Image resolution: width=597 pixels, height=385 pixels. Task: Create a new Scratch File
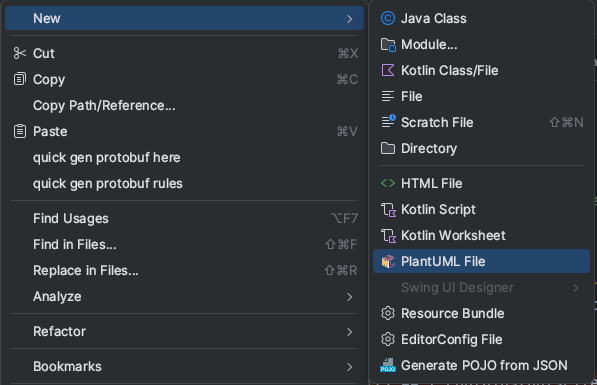coord(481,122)
